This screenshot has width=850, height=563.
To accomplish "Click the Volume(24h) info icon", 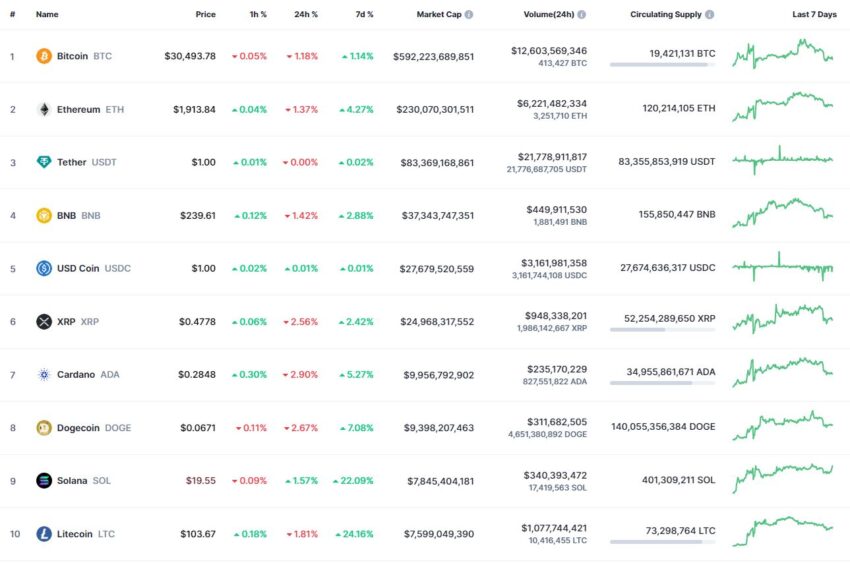I will tap(582, 15).
